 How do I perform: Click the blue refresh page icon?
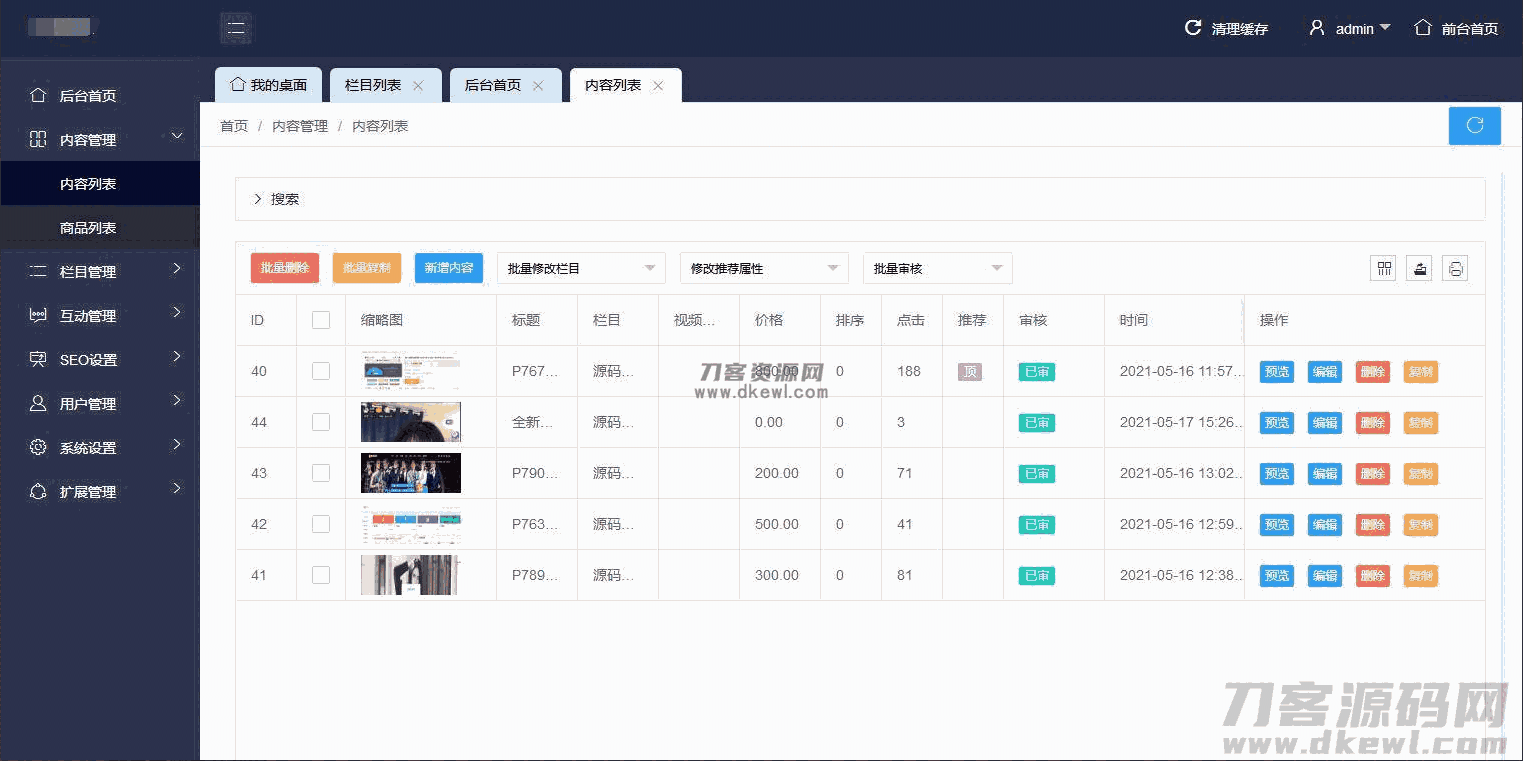point(1474,126)
